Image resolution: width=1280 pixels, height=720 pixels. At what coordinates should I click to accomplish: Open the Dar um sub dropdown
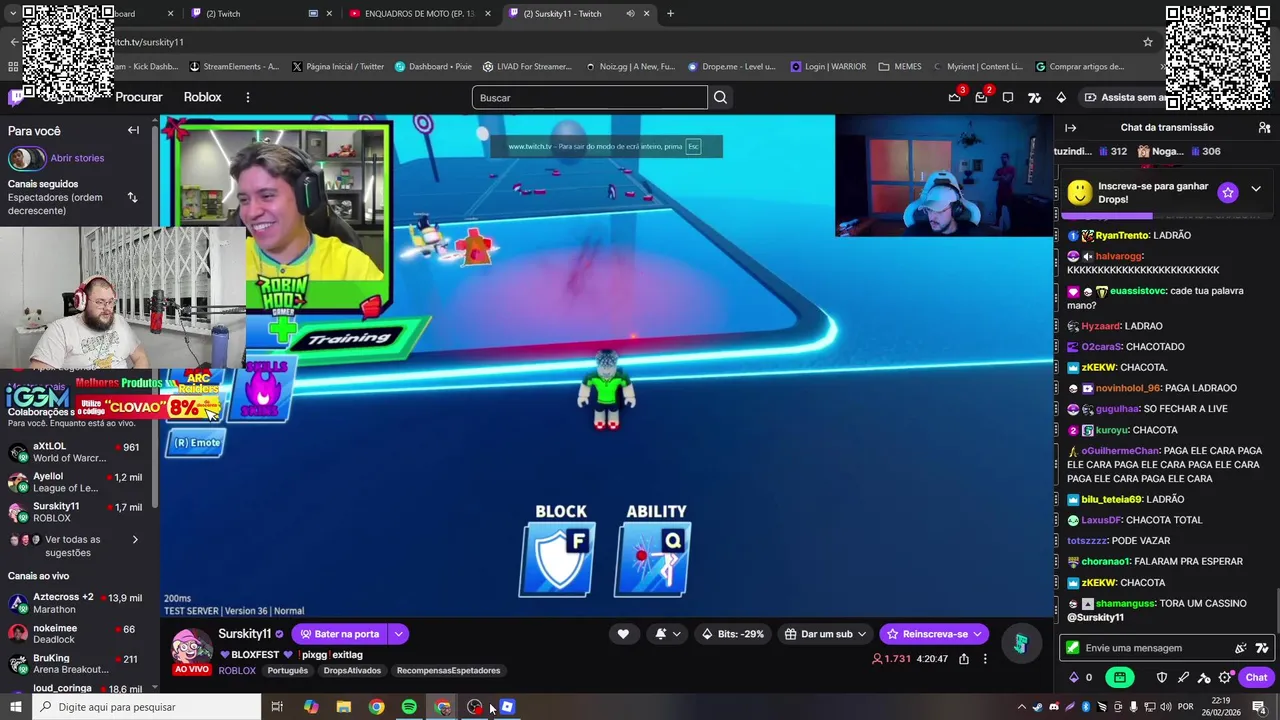[x=862, y=634]
